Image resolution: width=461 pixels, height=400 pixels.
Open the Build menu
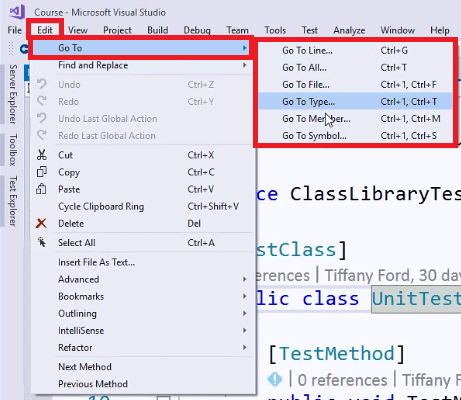158,30
